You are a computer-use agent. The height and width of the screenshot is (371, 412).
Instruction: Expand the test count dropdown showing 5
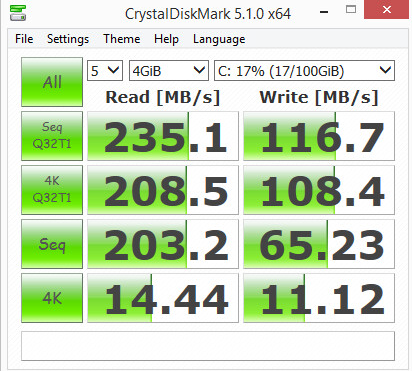coord(105,71)
